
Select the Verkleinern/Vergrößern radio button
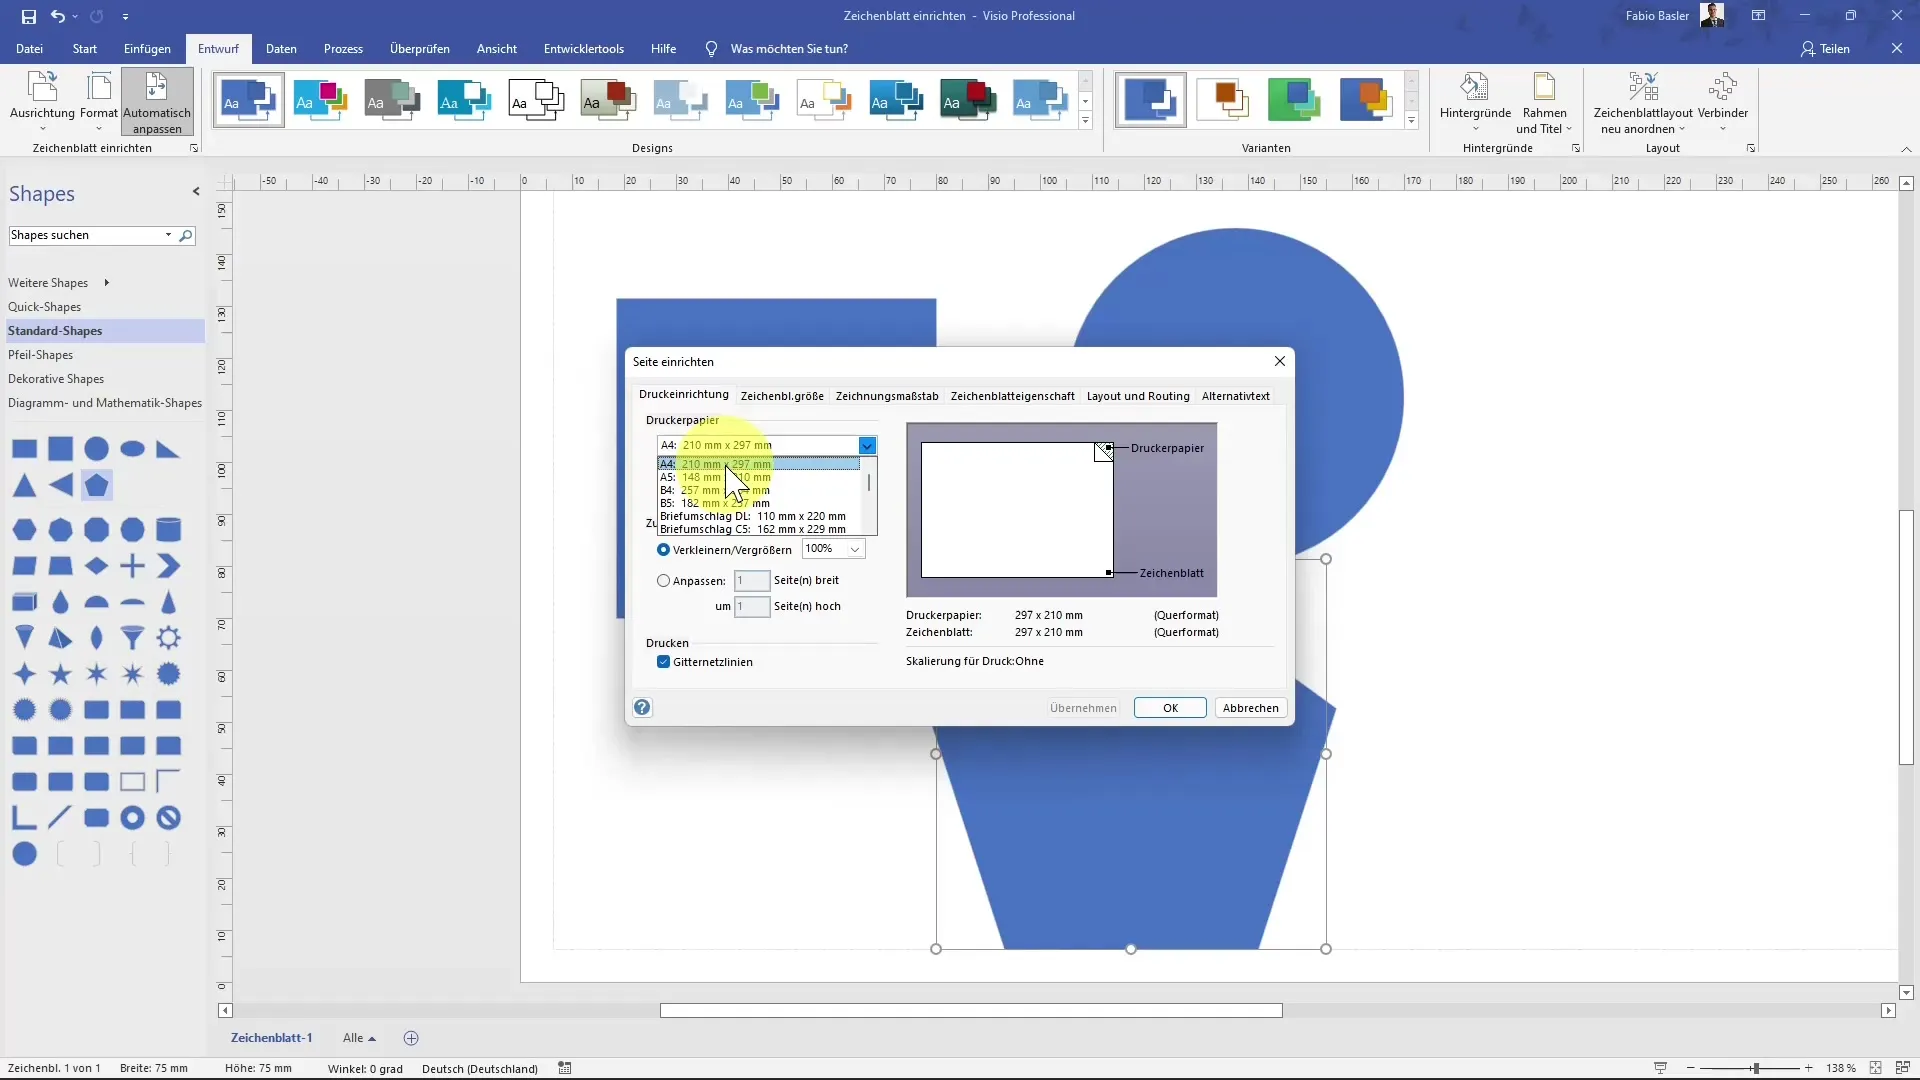pos(663,550)
